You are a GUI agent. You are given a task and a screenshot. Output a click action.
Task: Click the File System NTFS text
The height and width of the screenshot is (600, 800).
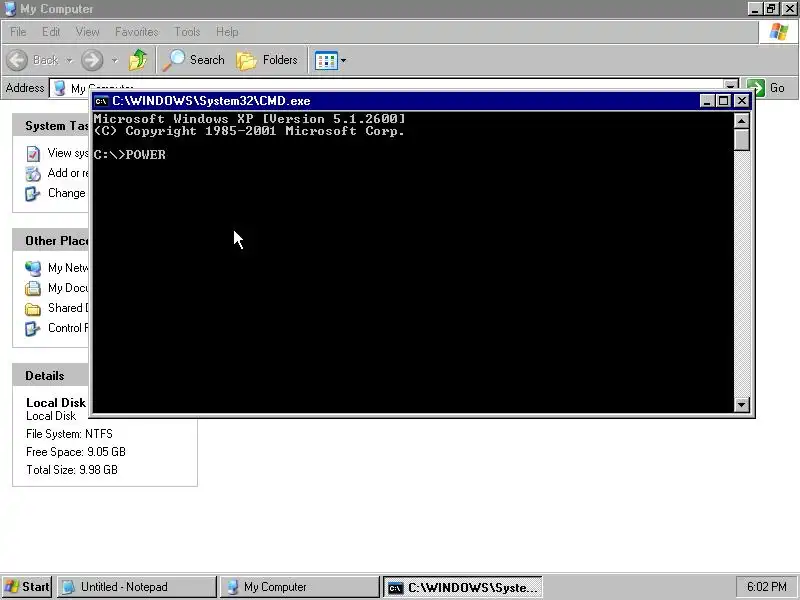point(69,434)
